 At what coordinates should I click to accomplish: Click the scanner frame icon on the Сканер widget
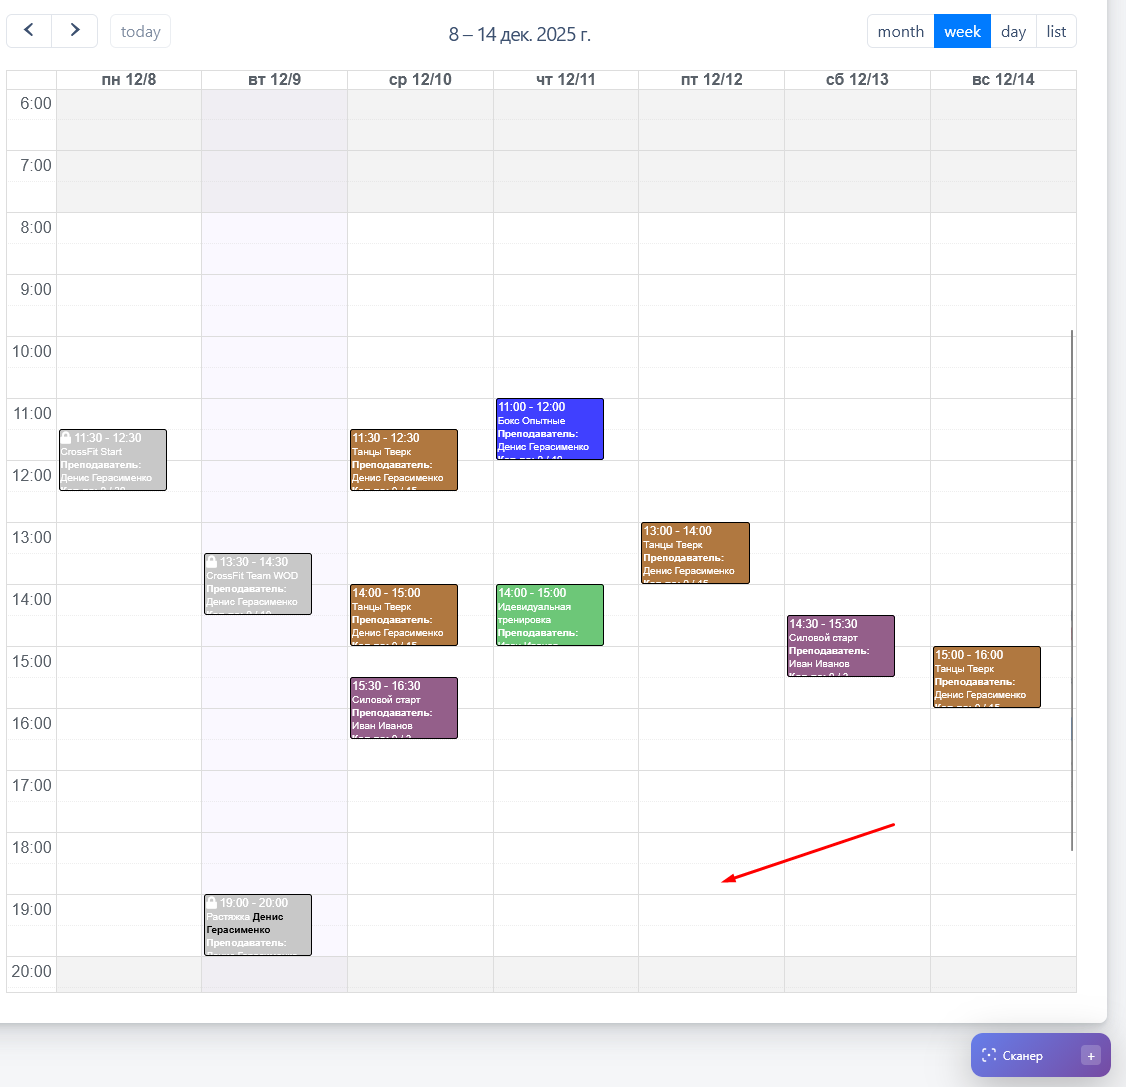click(989, 1055)
